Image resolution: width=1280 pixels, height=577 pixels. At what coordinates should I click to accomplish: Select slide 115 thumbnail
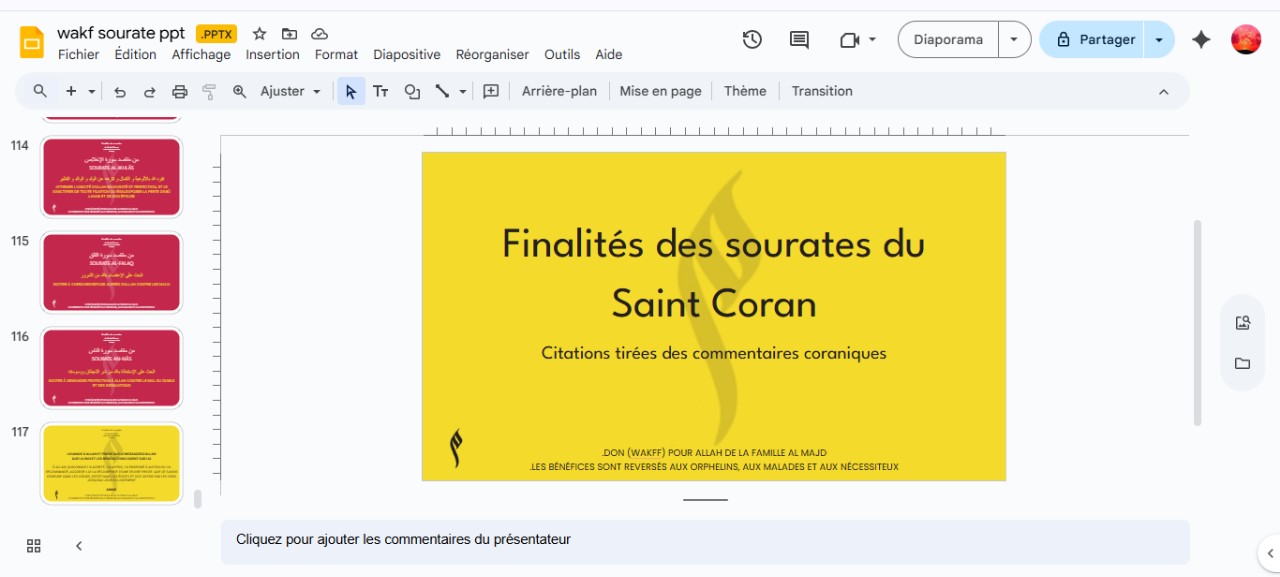111,272
